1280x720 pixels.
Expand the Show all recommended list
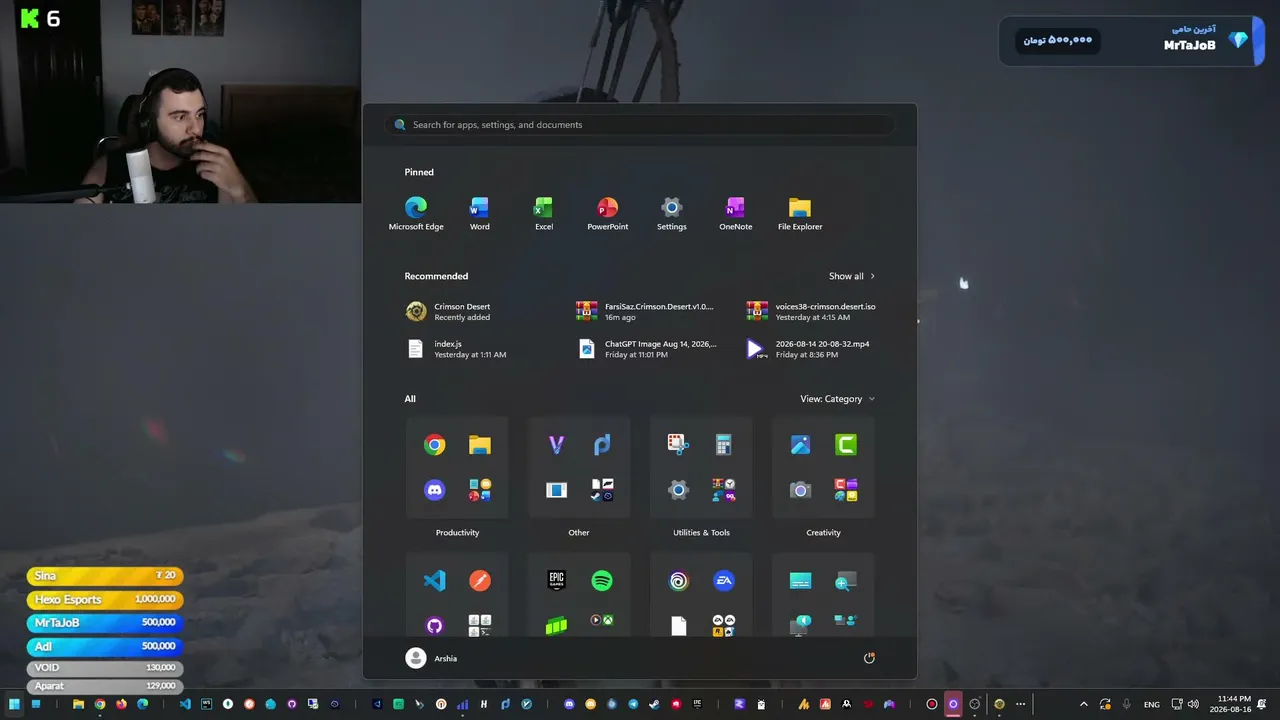point(852,276)
